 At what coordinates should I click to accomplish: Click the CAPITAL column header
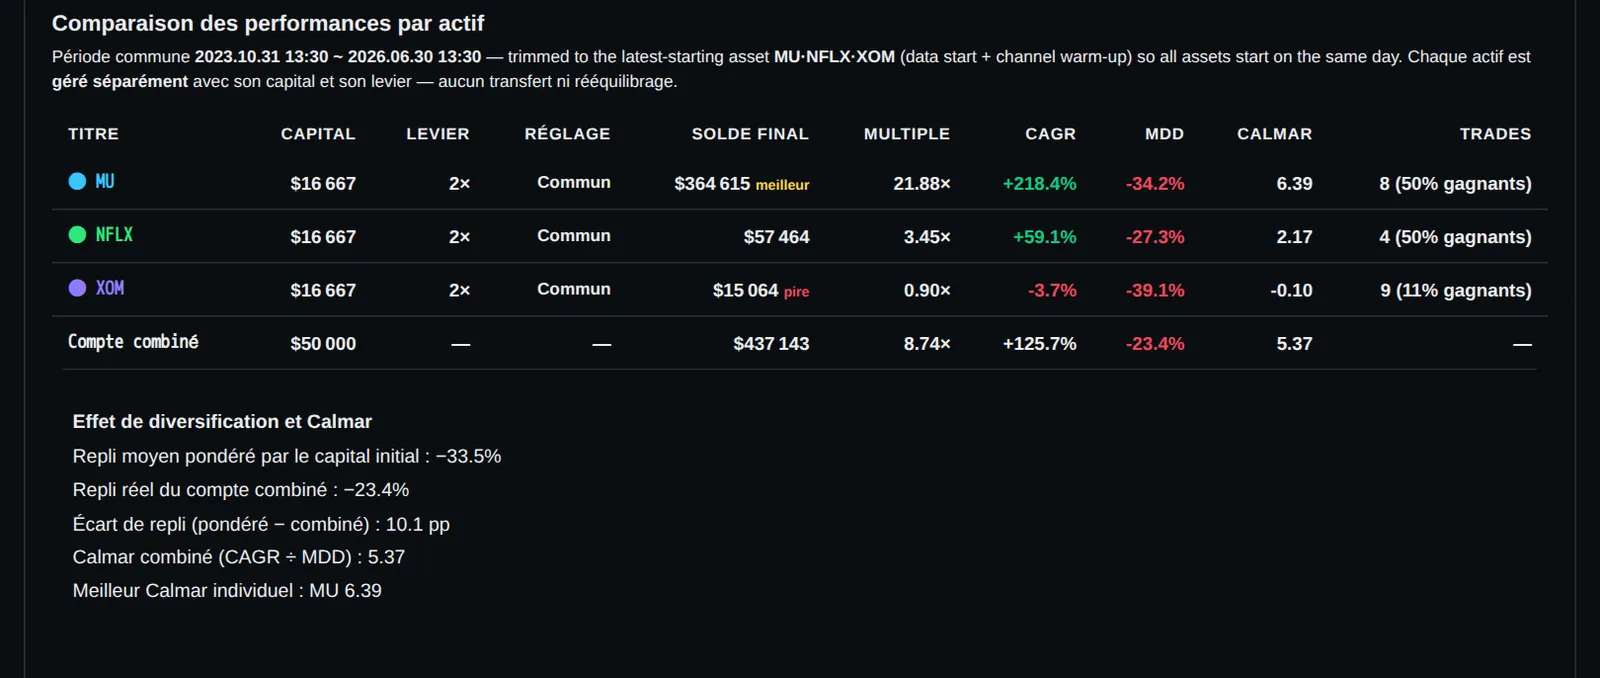tap(318, 134)
